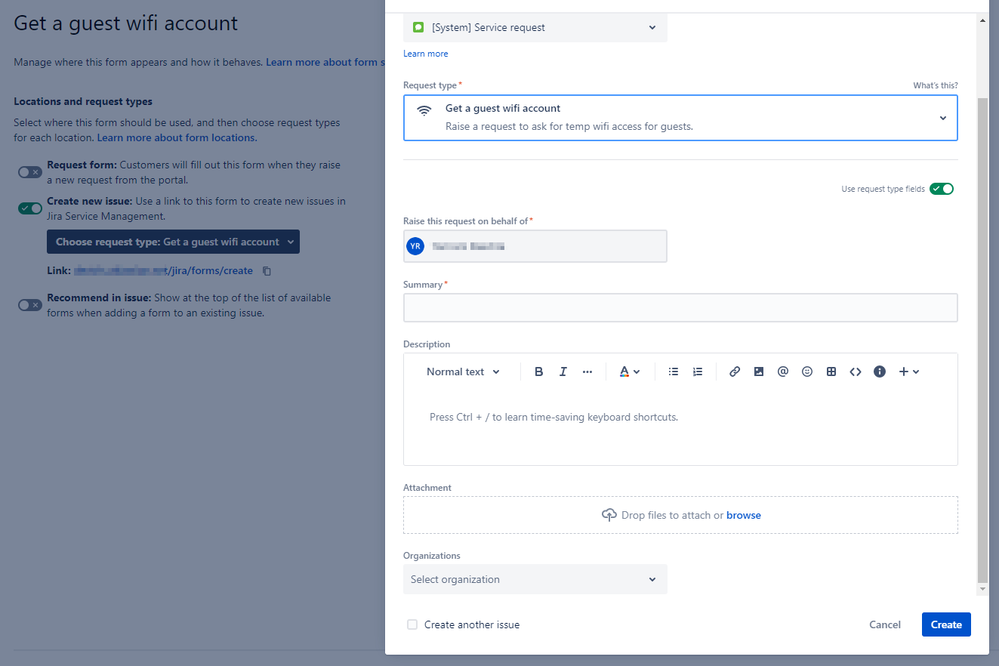The height and width of the screenshot is (666, 999).
Task: Click the Create button
Action: (945, 624)
